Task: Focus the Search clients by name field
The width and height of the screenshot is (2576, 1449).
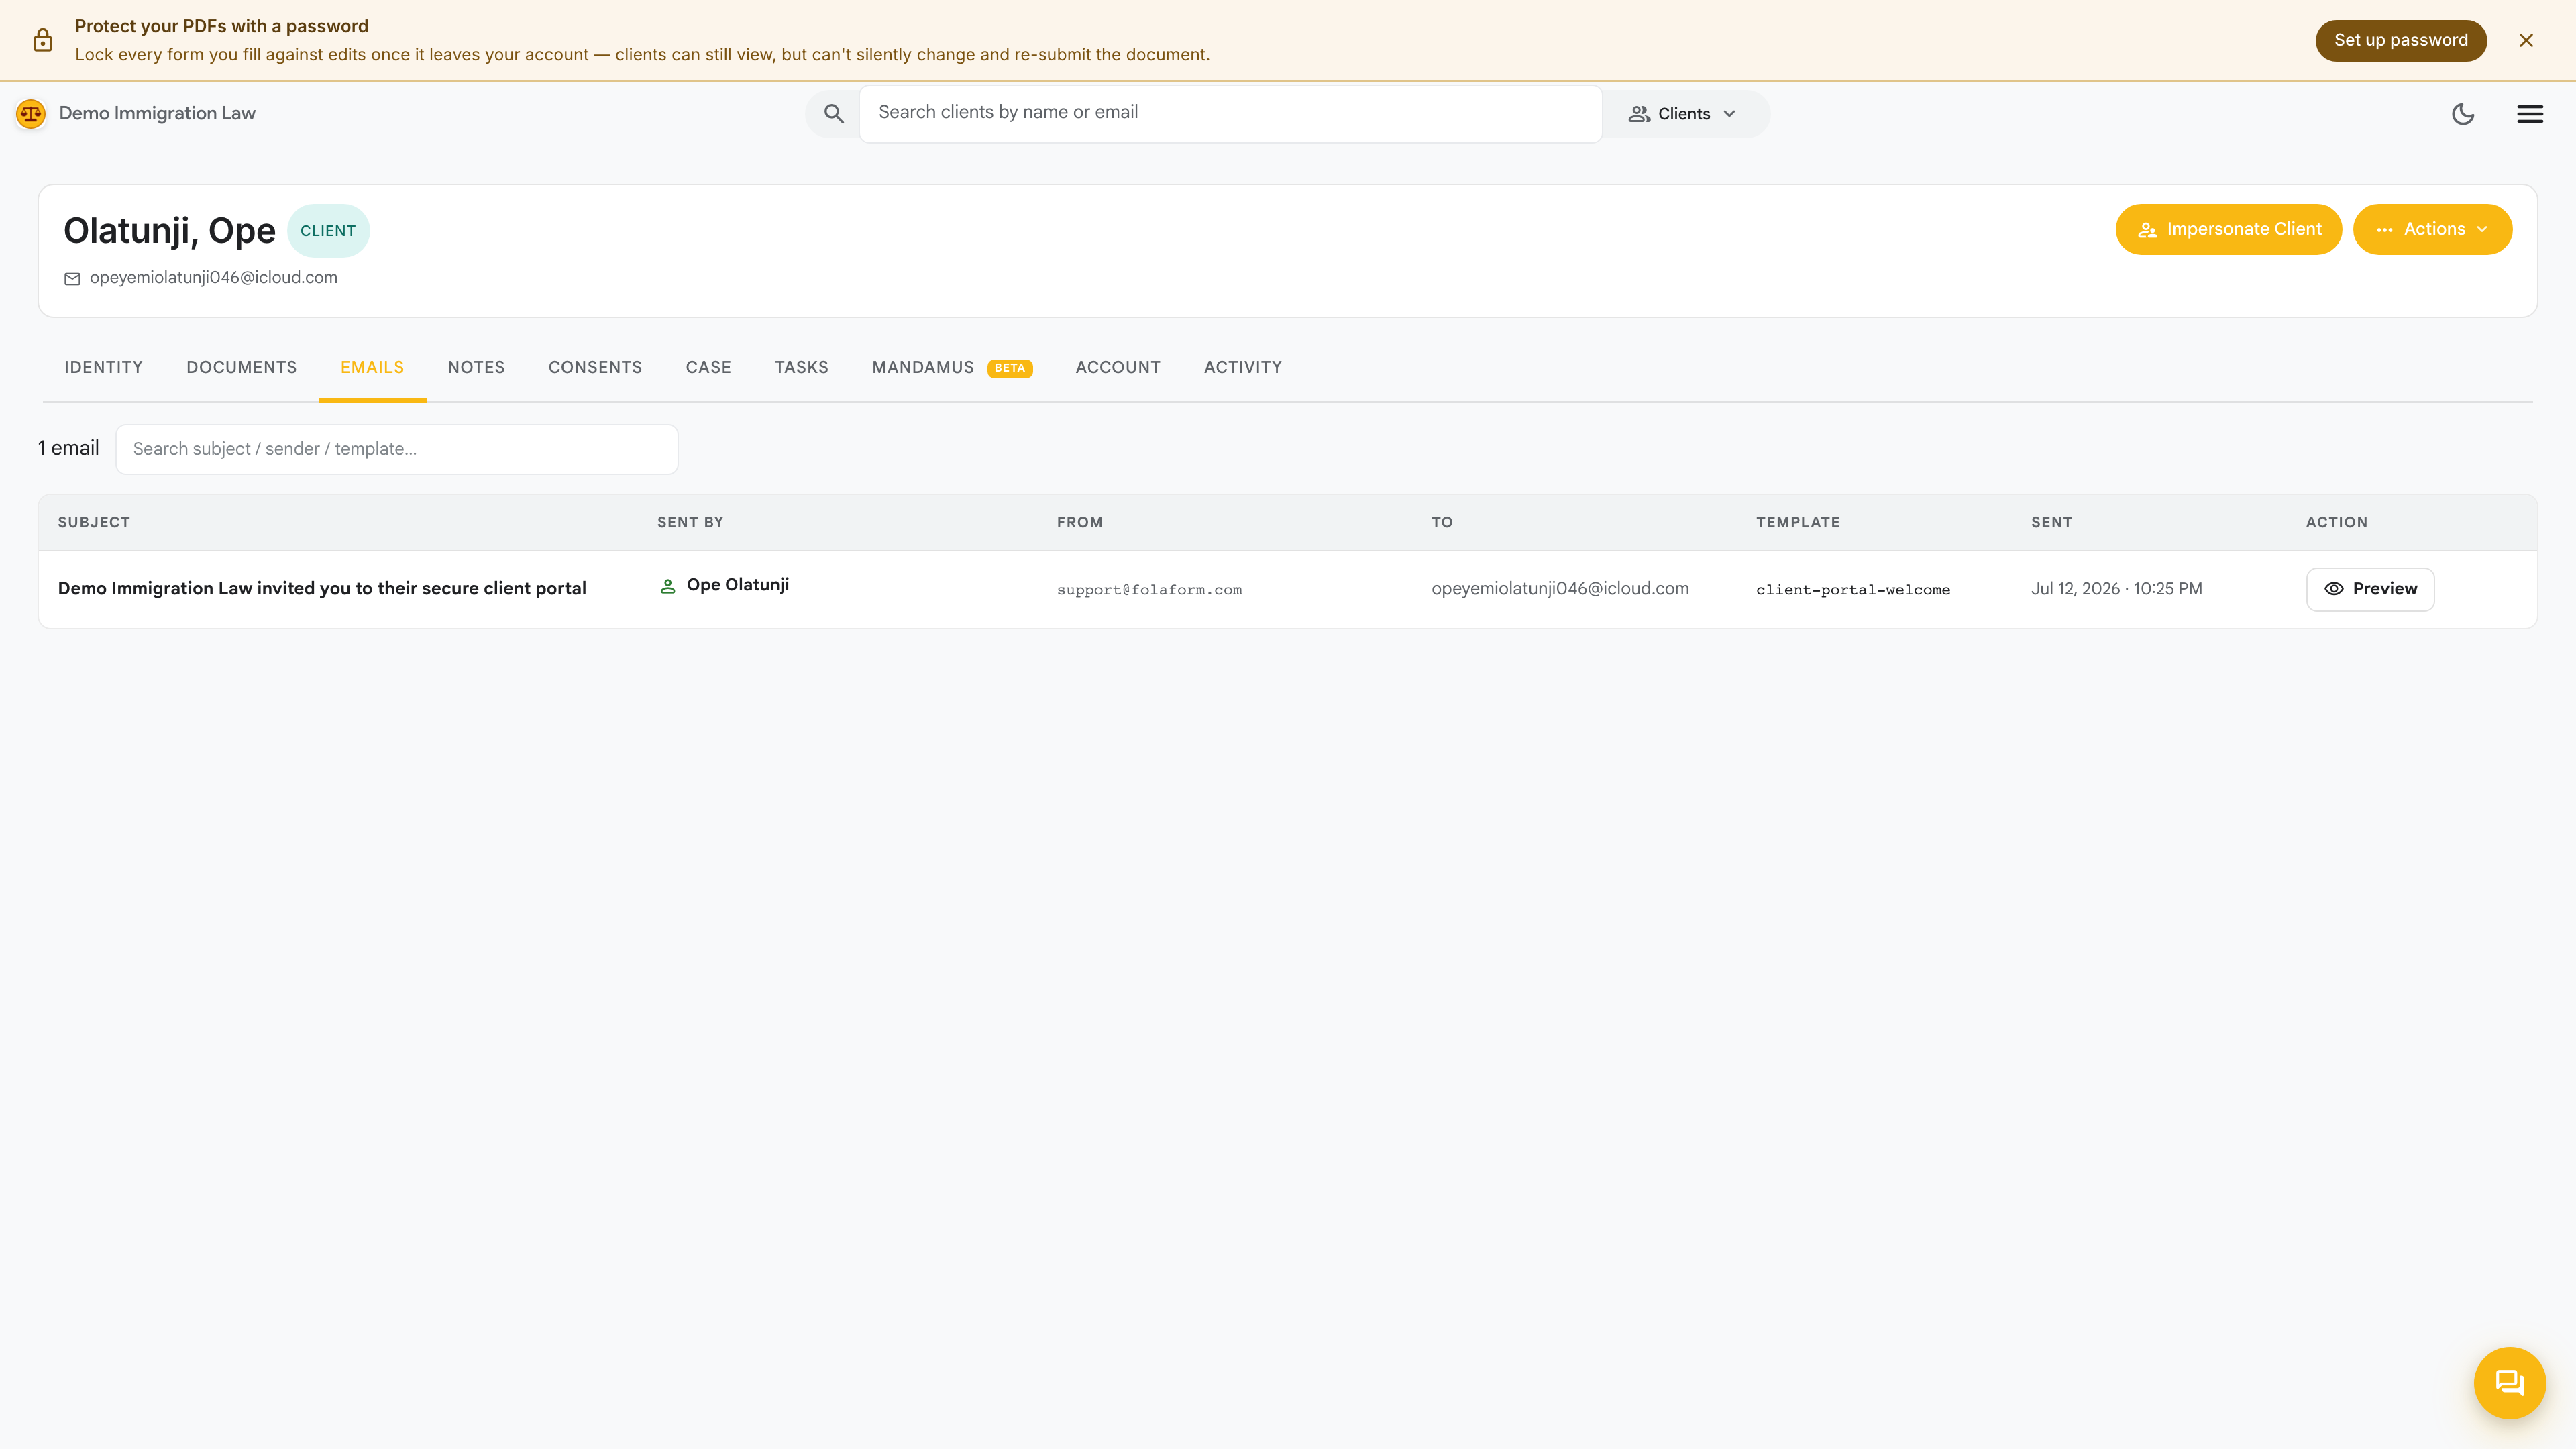Action: click(1230, 113)
